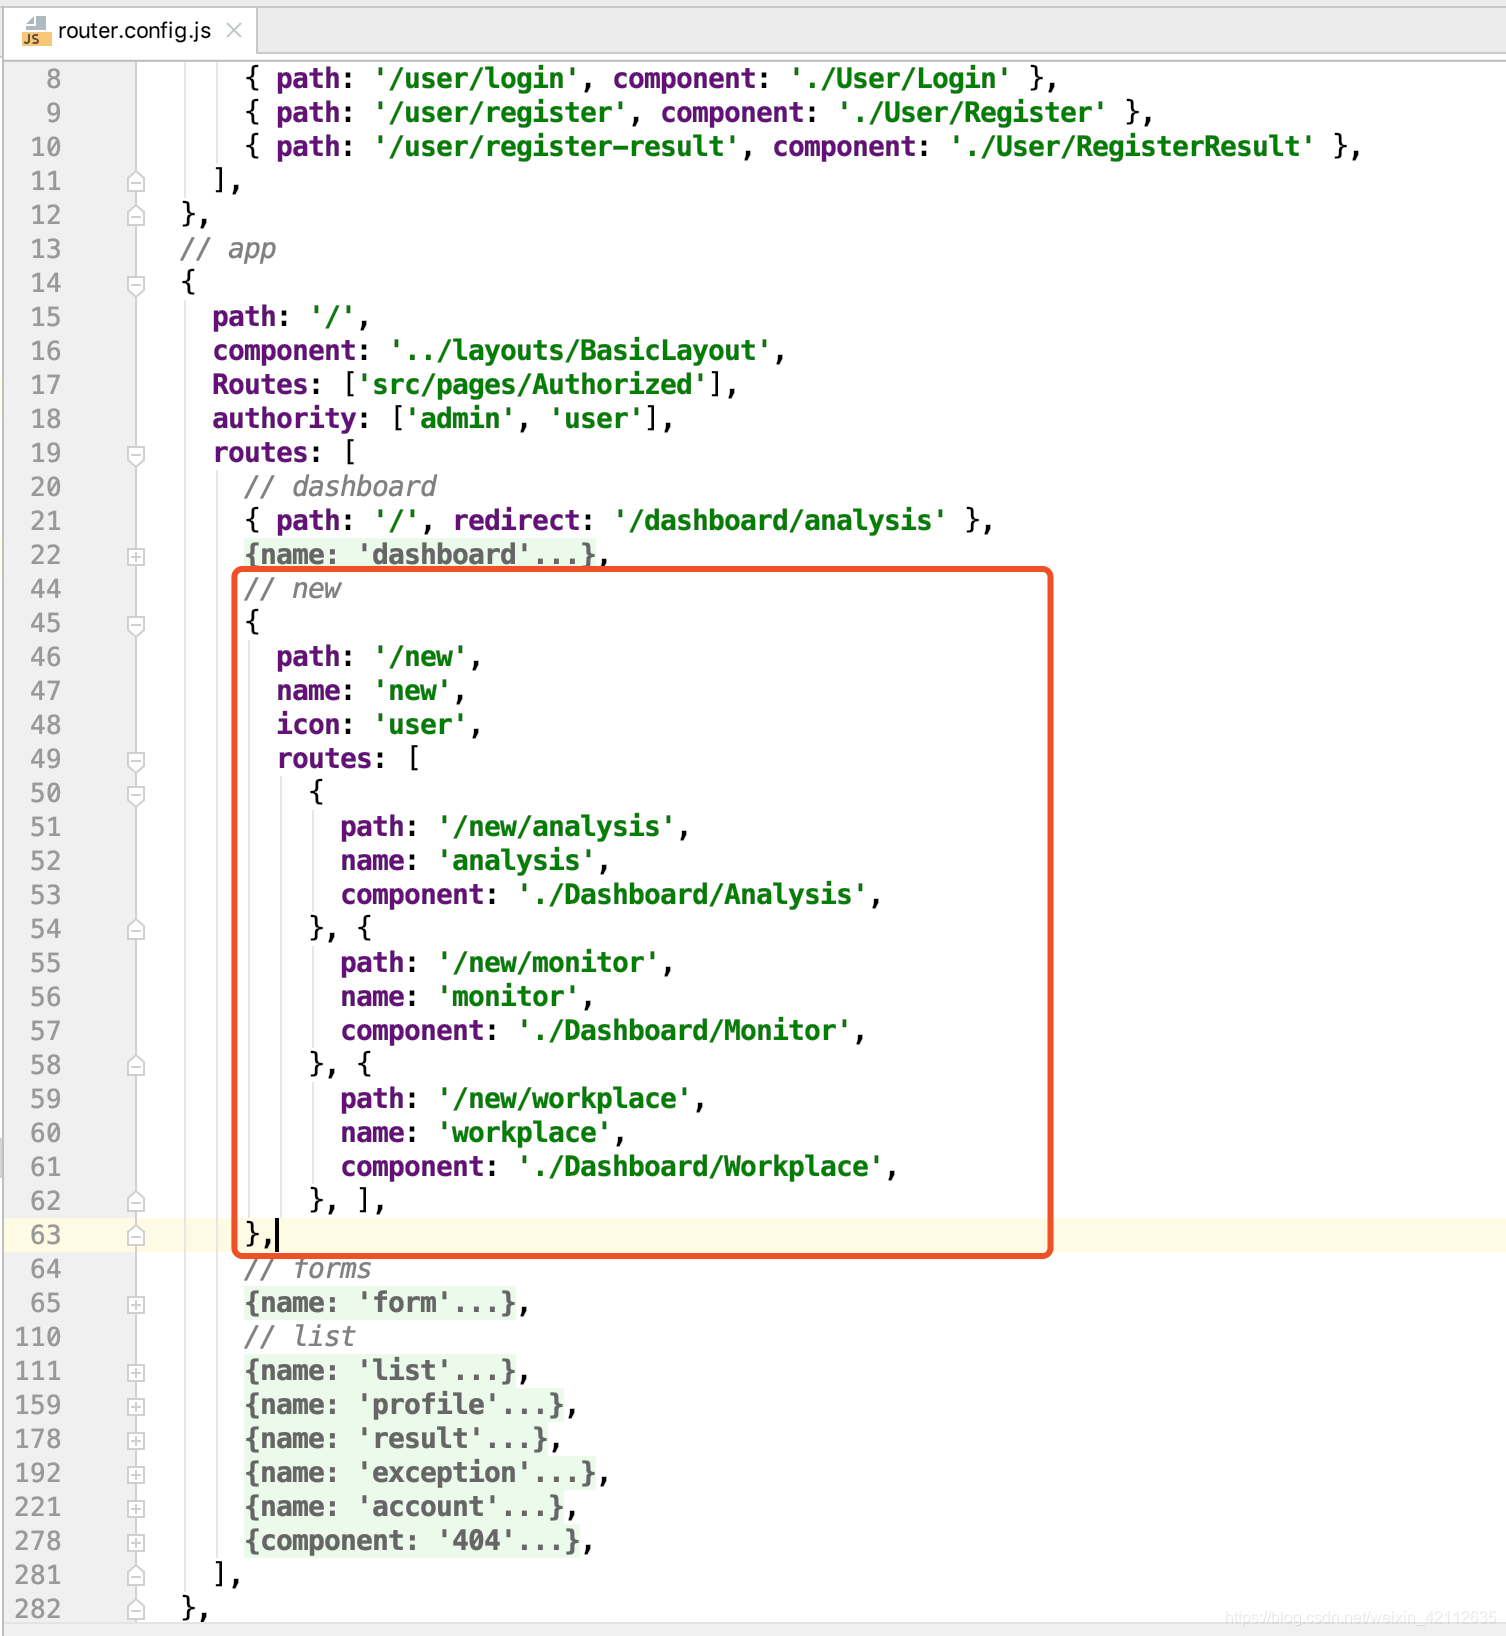The image size is (1506, 1636).
Task: Click line number 44 in the gutter
Action: click(45, 589)
